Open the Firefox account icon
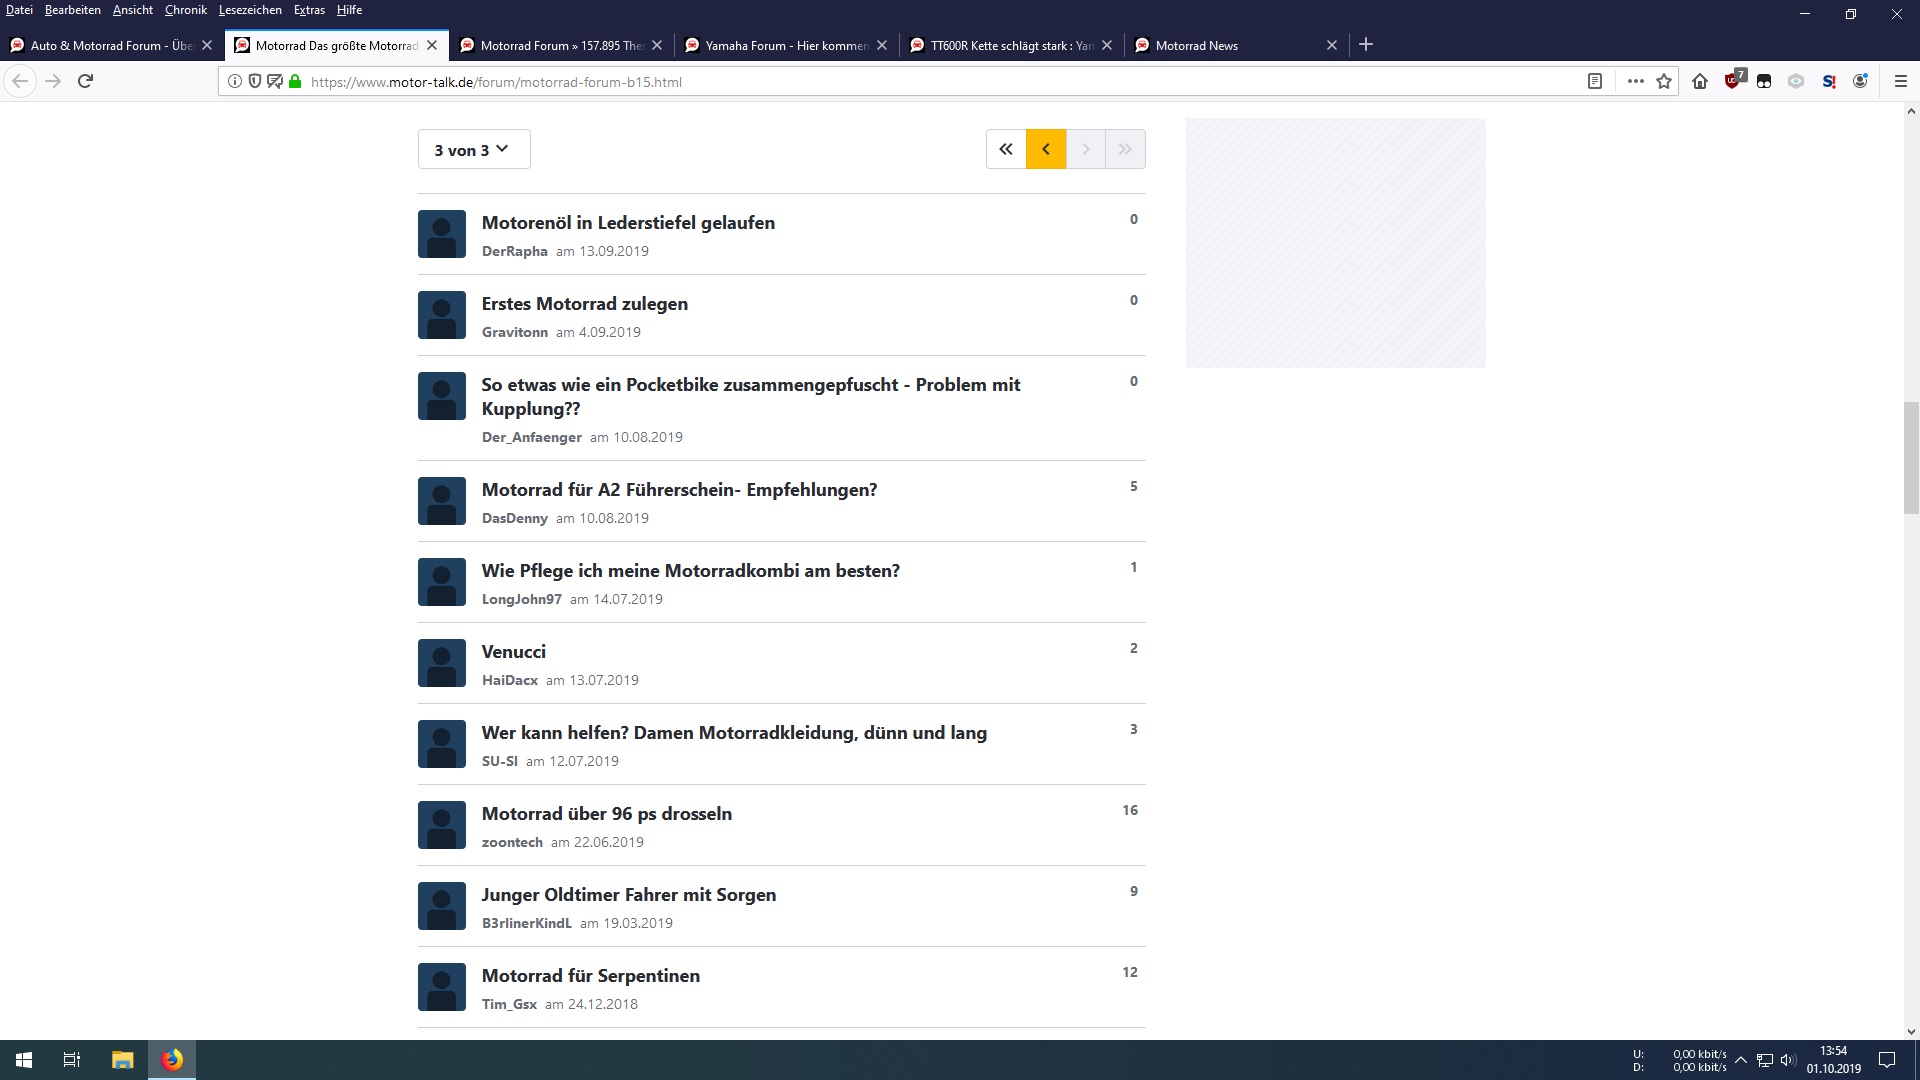Screen dimensions: 1920x1080 coord(1860,81)
